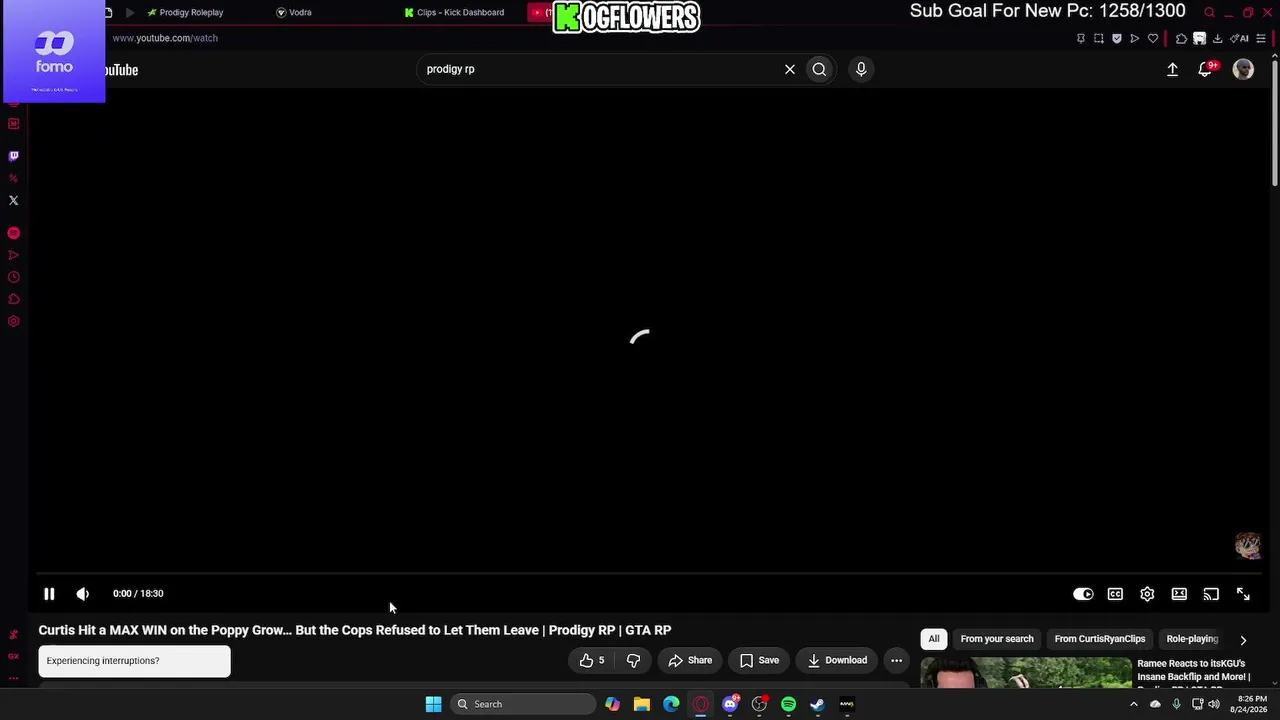The height and width of the screenshot is (720, 1280).
Task: Toggle the autoplay switch
Action: (x=1083, y=594)
